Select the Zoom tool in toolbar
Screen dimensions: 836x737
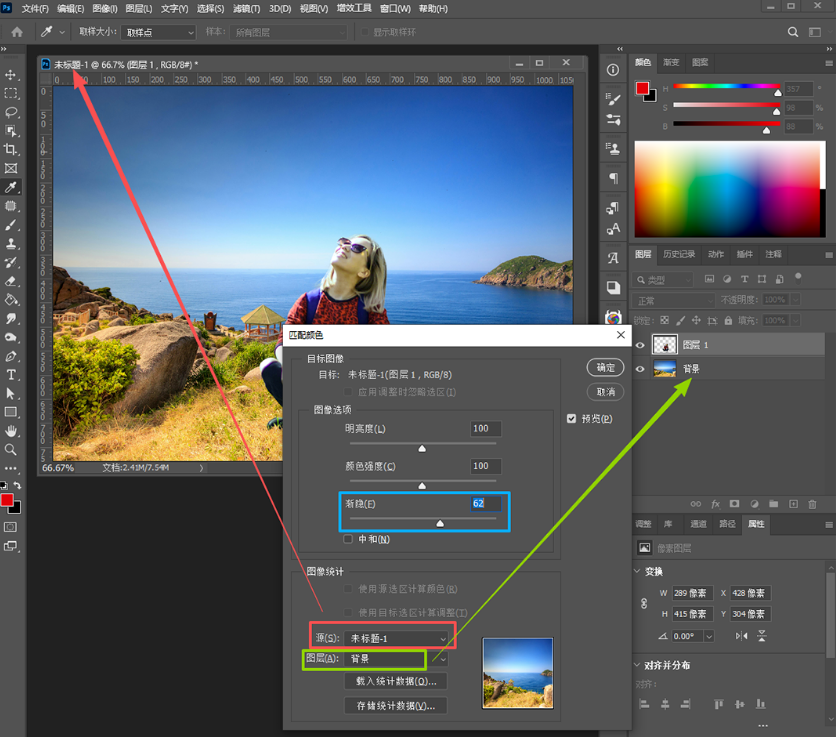[x=11, y=450]
